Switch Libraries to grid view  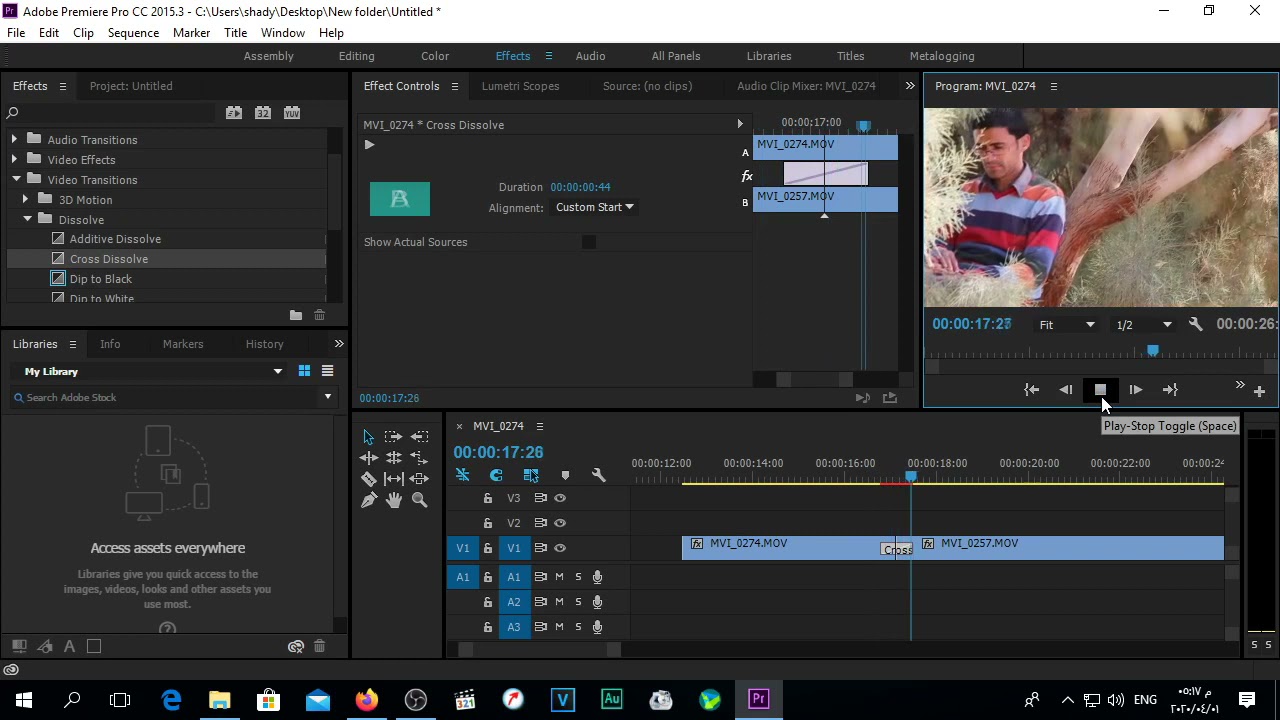[x=304, y=371]
